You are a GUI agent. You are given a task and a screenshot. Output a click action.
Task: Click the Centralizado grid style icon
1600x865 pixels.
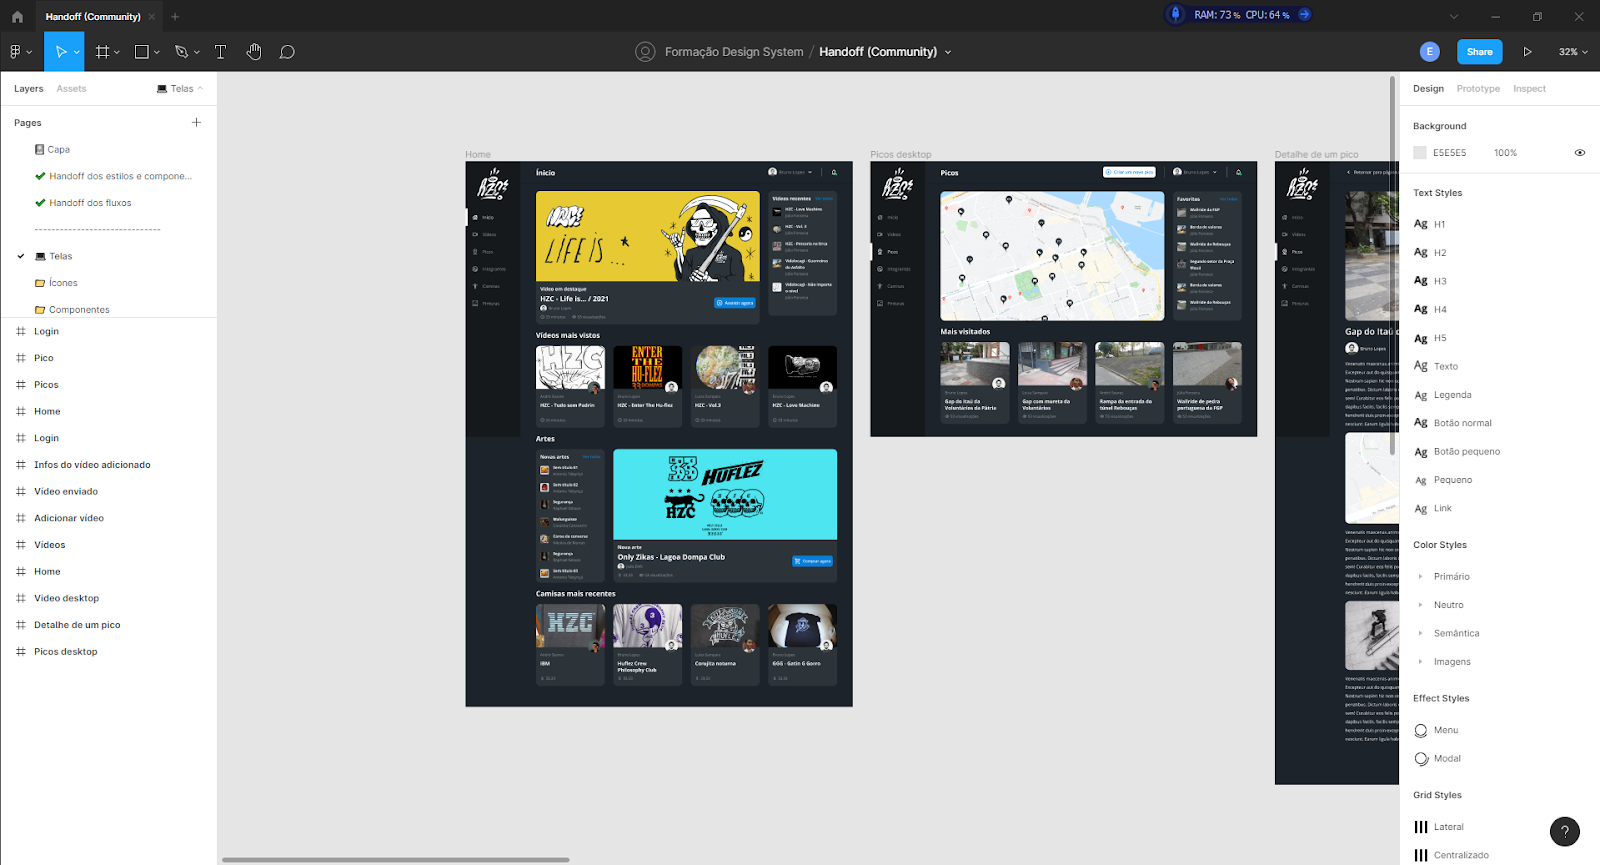pyautogui.click(x=1421, y=855)
